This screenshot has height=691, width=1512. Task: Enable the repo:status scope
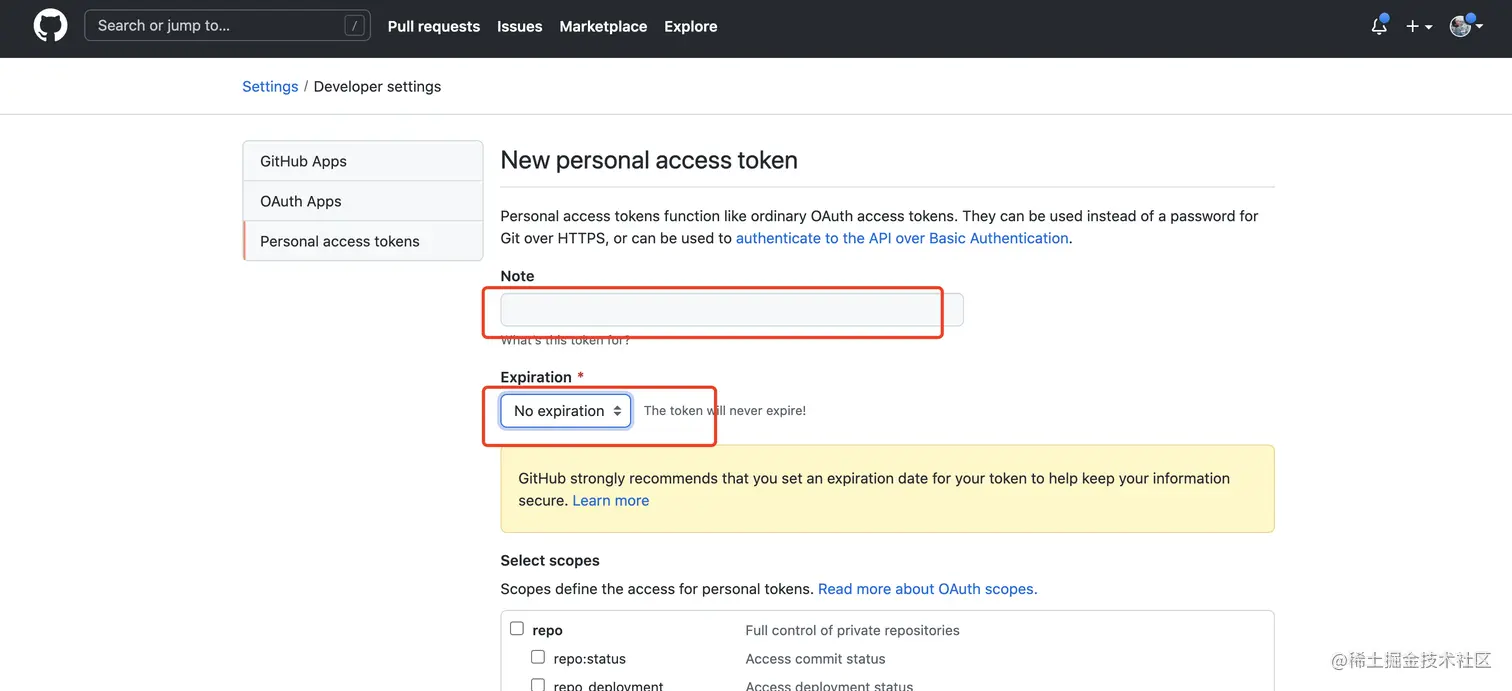click(x=538, y=657)
